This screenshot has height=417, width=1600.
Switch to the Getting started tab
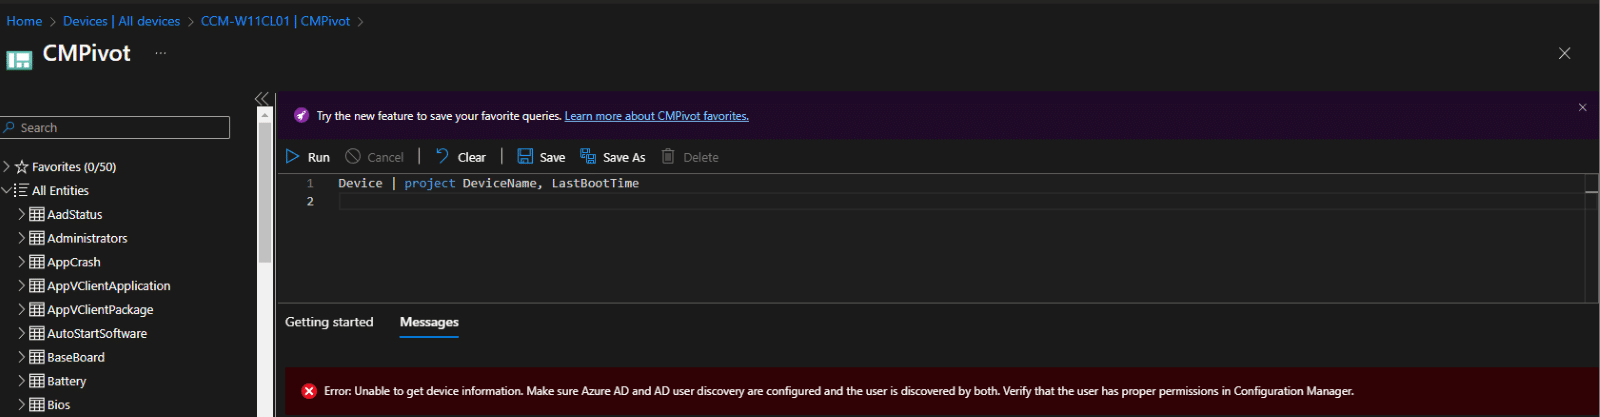tap(329, 322)
